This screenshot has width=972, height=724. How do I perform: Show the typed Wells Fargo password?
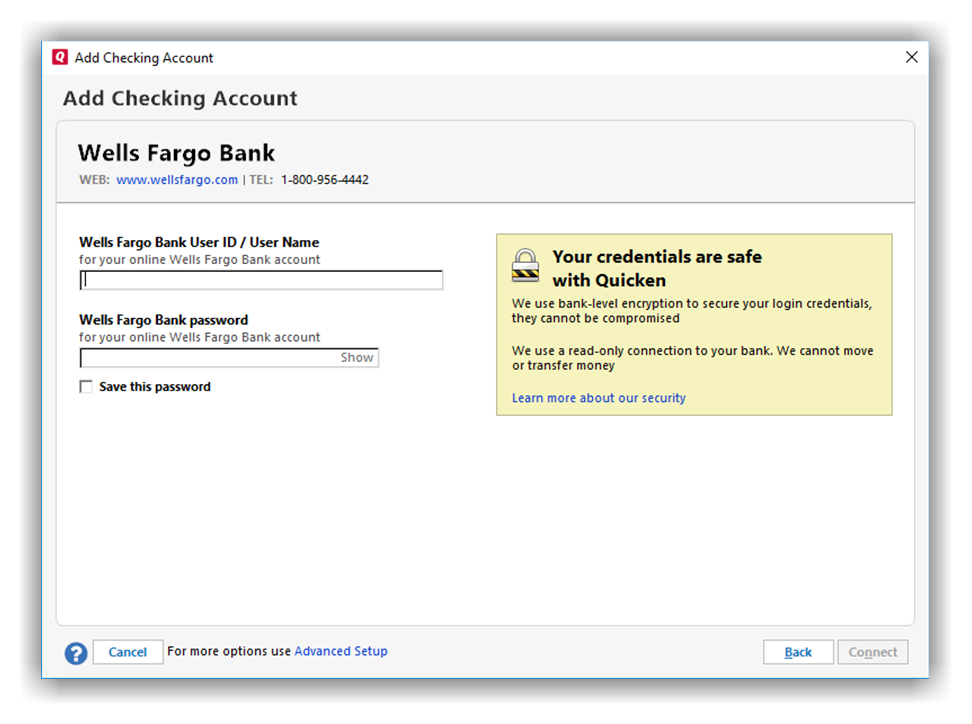point(357,358)
